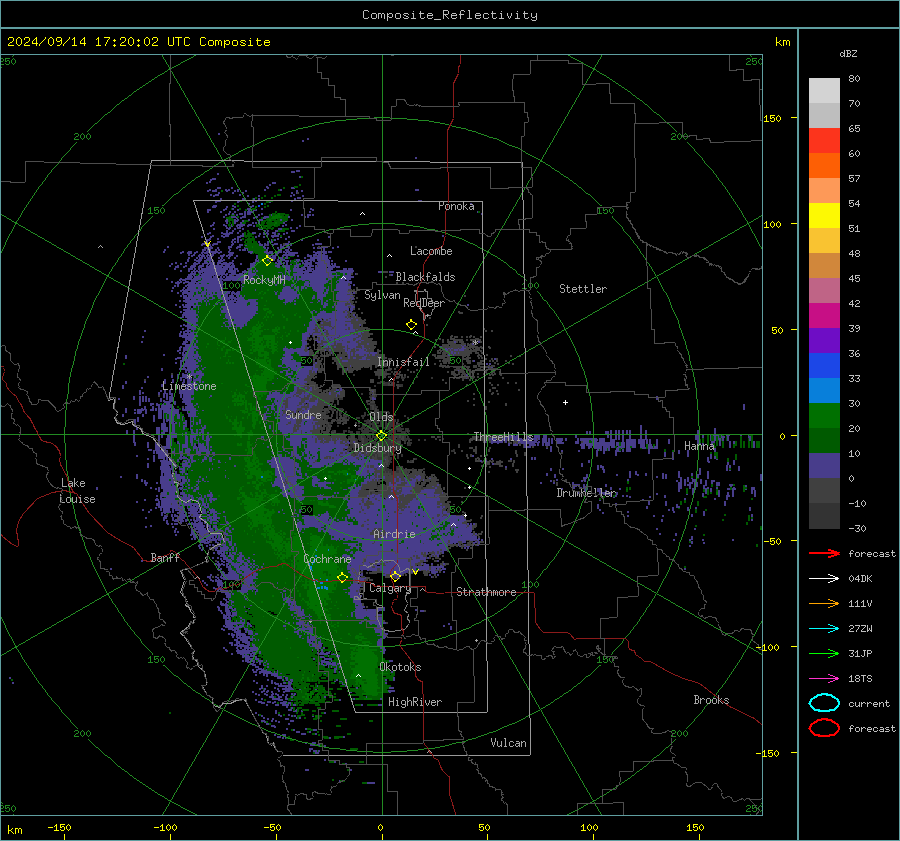This screenshot has width=900, height=841.
Task: Click the Blackfalds label
Action: (425, 277)
